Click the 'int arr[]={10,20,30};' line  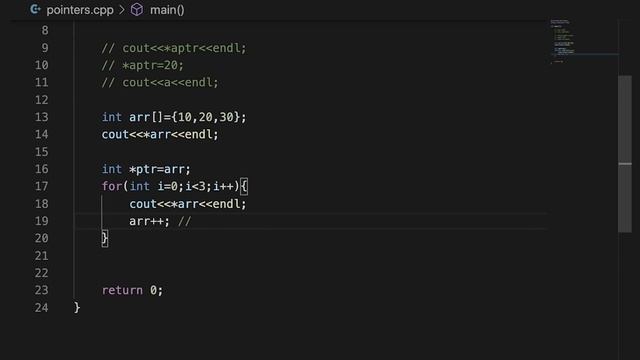point(174,117)
